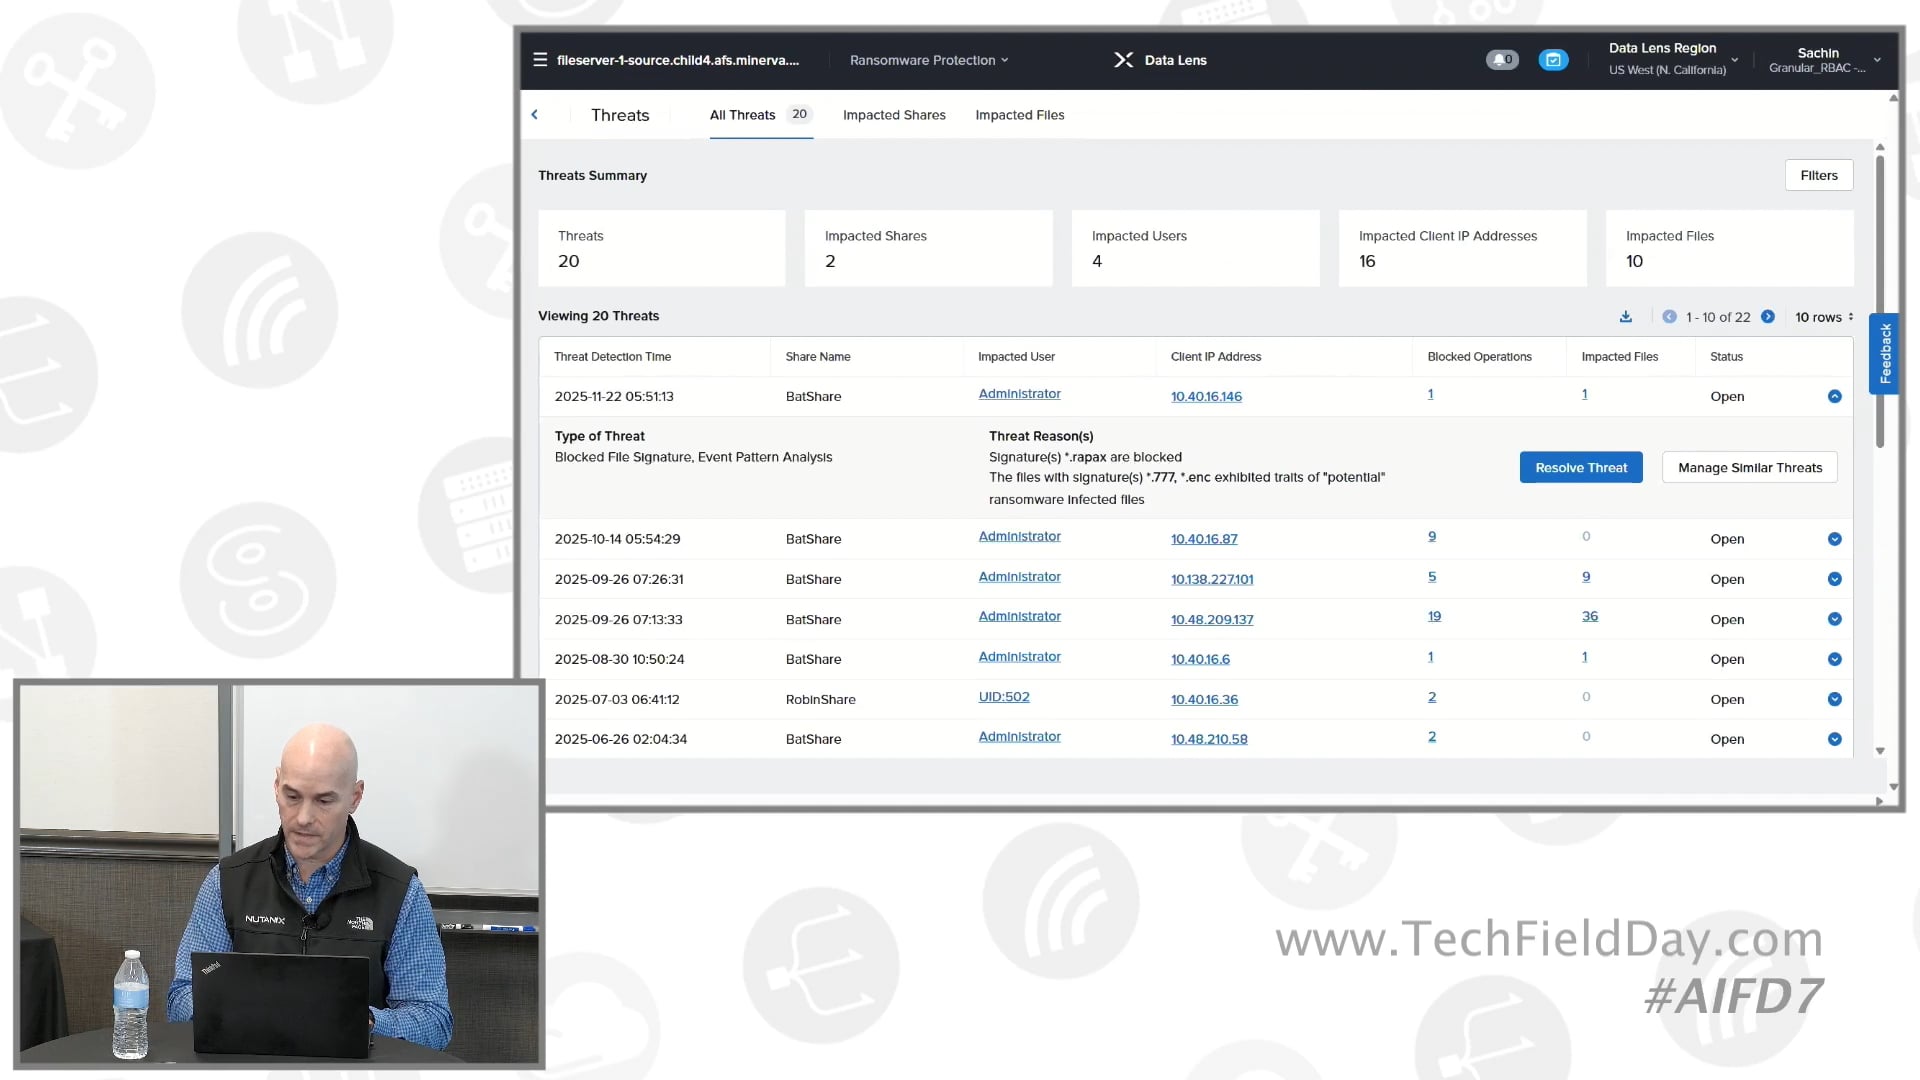
Task: Collapse the expanded BatShare threat row
Action: [x=1834, y=396]
